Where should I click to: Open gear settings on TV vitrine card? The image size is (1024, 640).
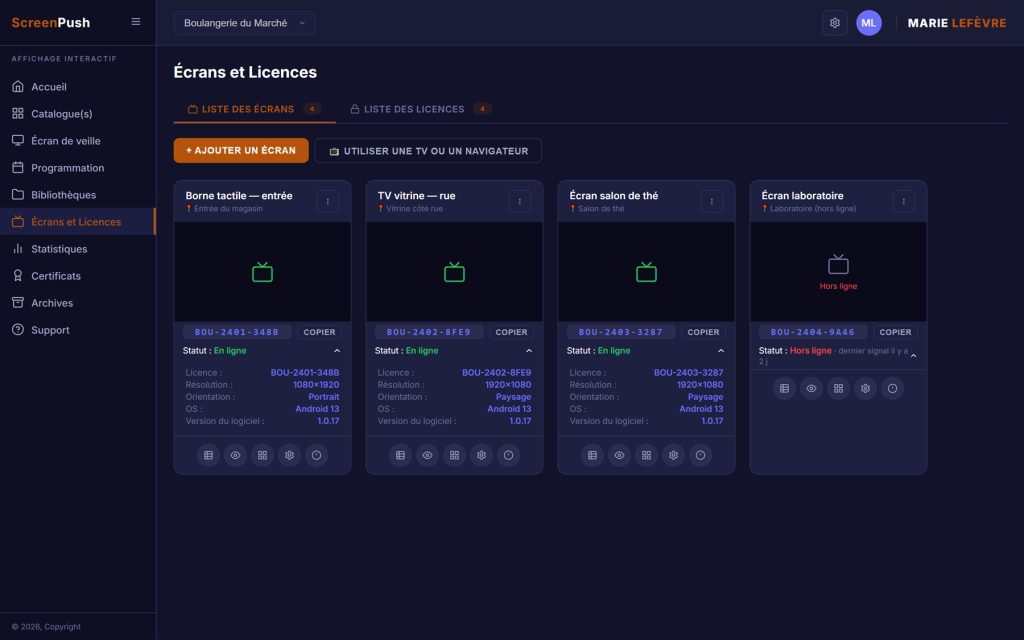click(x=481, y=455)
